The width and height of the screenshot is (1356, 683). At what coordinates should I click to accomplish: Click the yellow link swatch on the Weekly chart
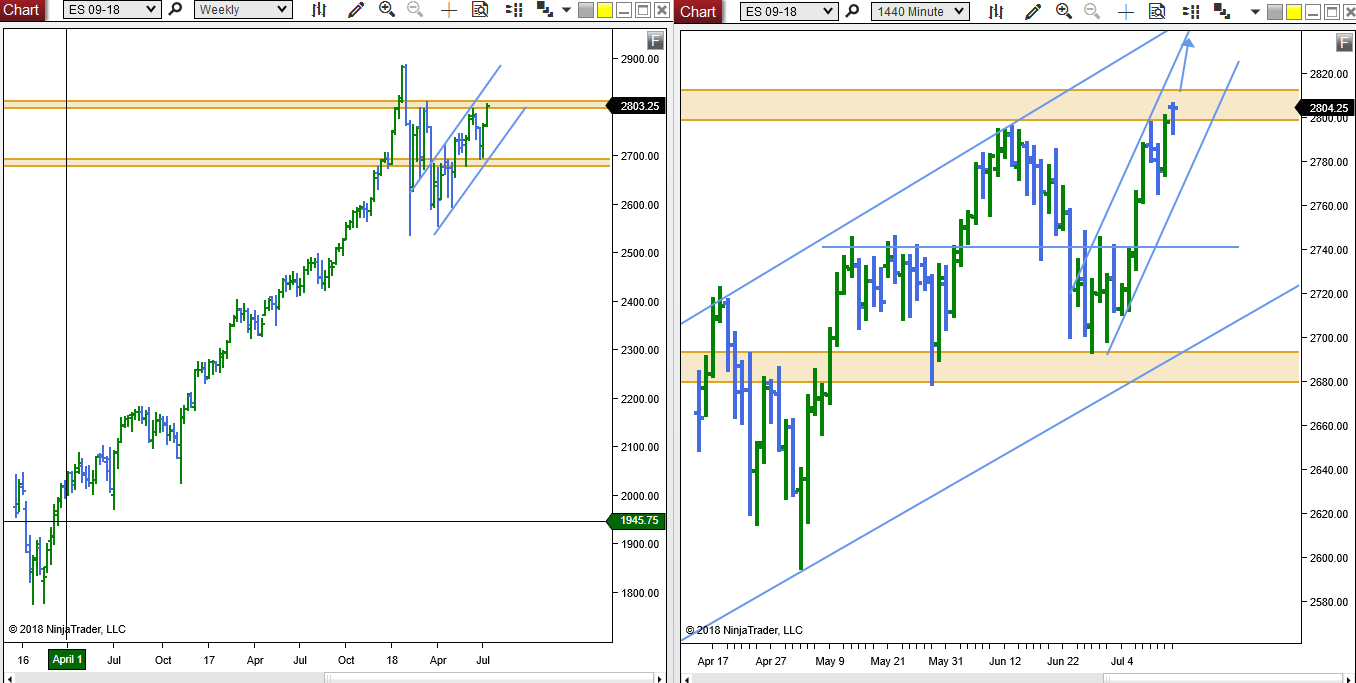(x=605, y=10)
